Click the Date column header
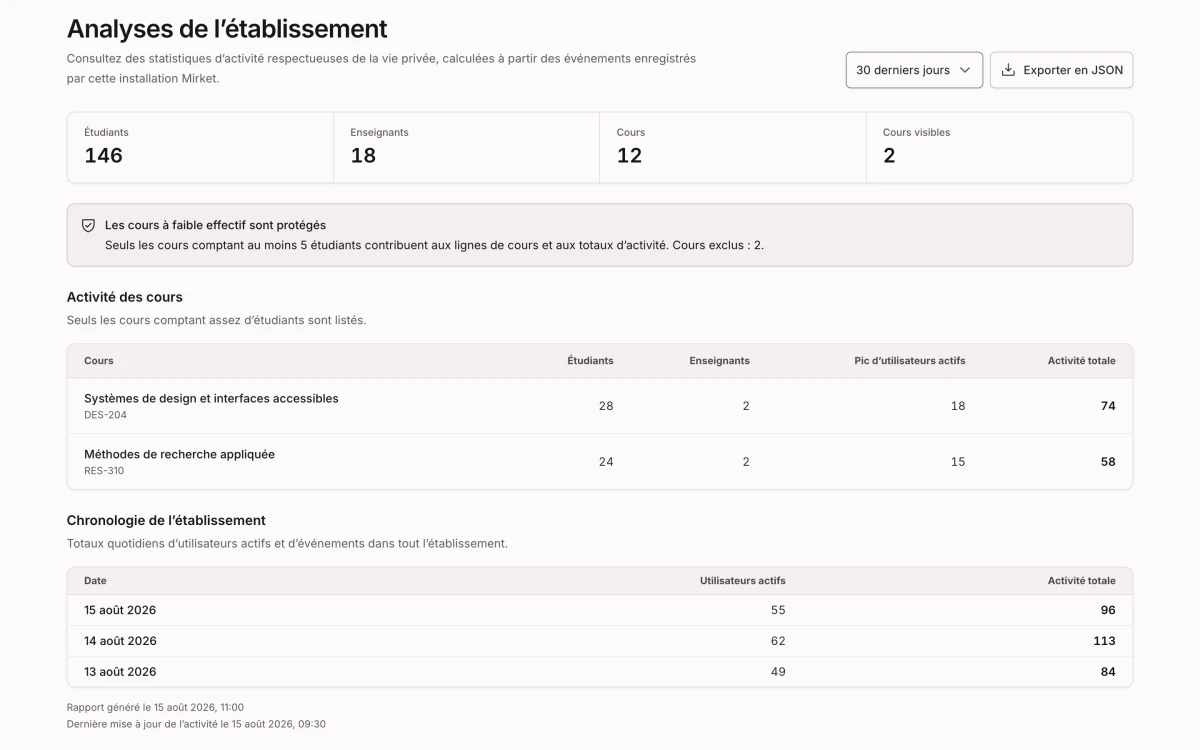The height and width of the screenshot is (750, 1200). (x=95, y=581)
